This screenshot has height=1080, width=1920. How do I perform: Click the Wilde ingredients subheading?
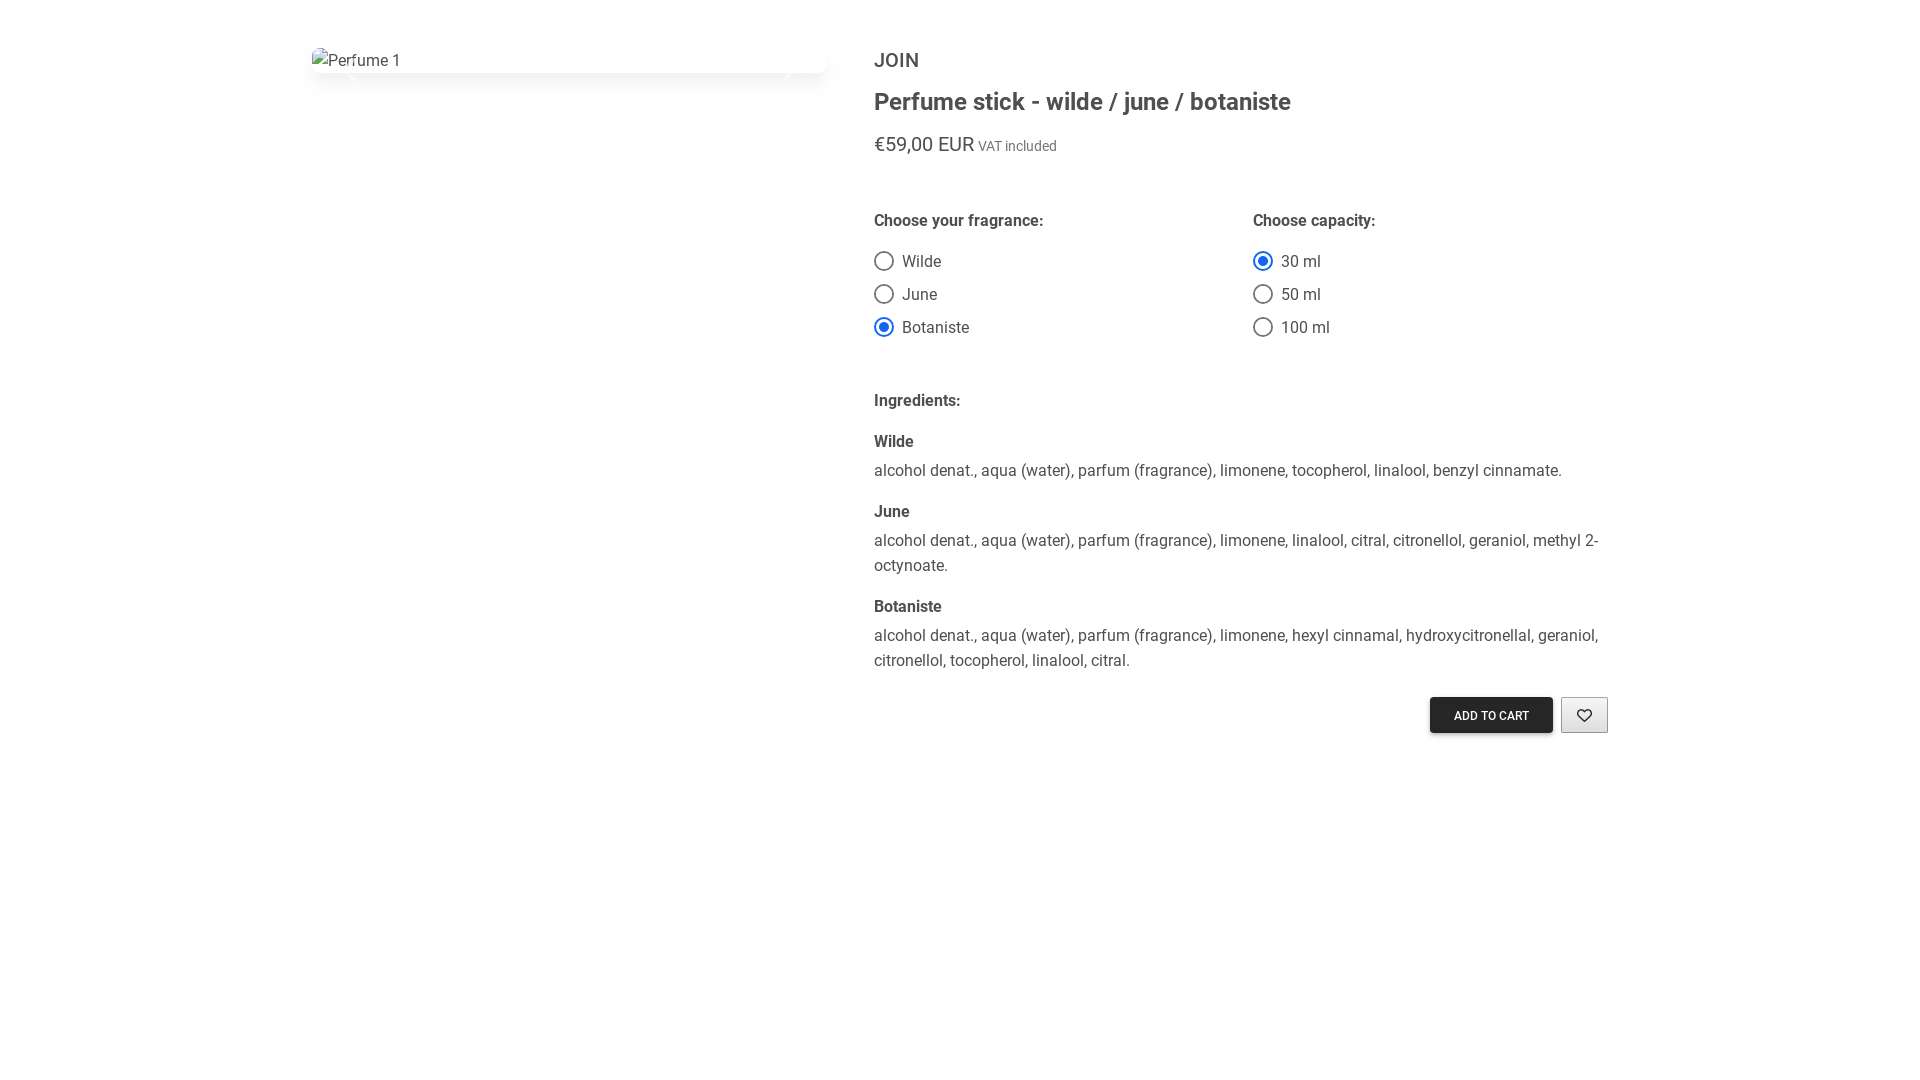tap(893, 441)
